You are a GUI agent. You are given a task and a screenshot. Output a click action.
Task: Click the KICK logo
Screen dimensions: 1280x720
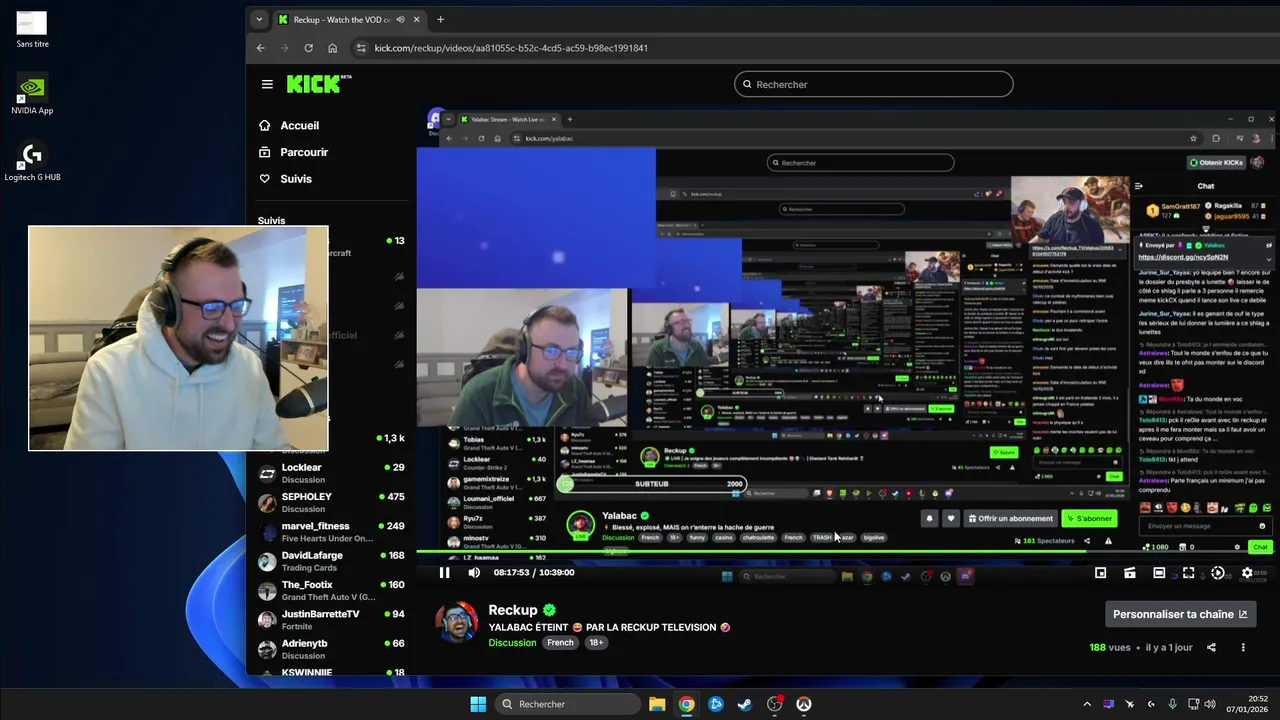click(319, 84)
